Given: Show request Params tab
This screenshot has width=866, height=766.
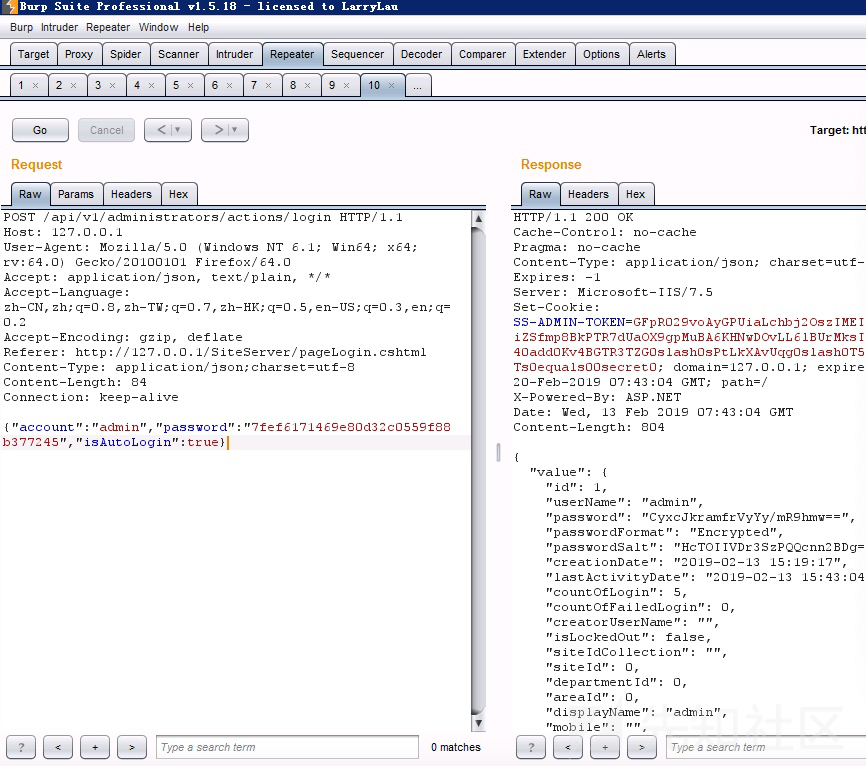Looking at the screenshot, I should 76,194.
